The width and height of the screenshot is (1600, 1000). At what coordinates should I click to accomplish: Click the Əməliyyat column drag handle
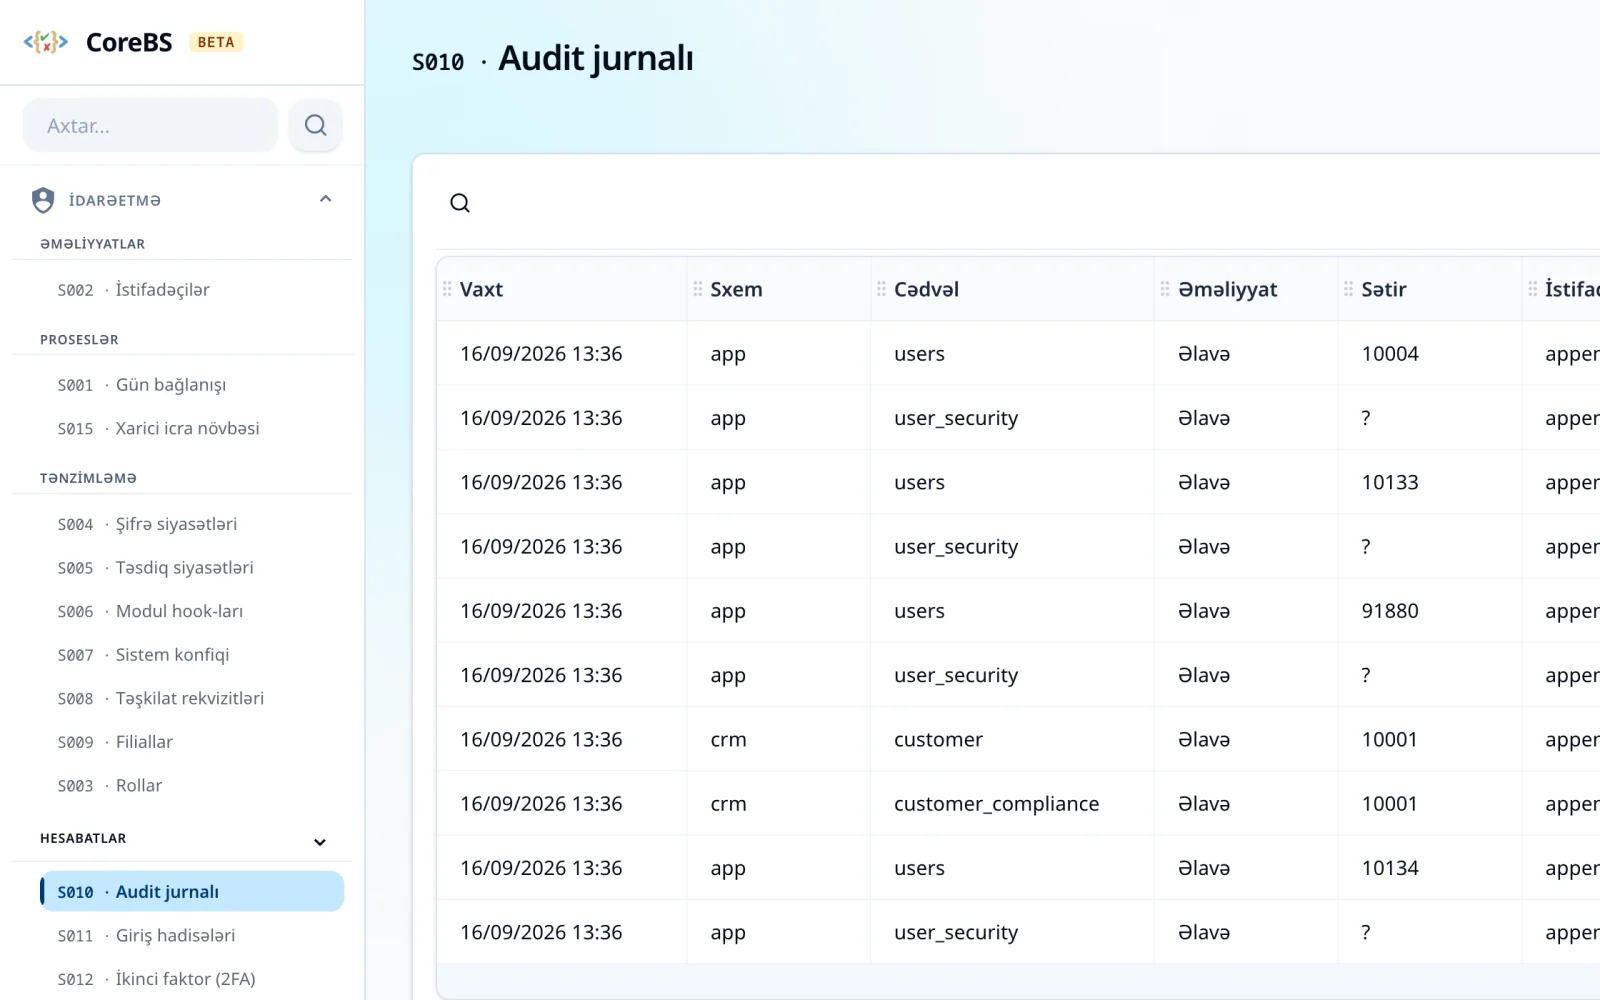(1165, 289)
